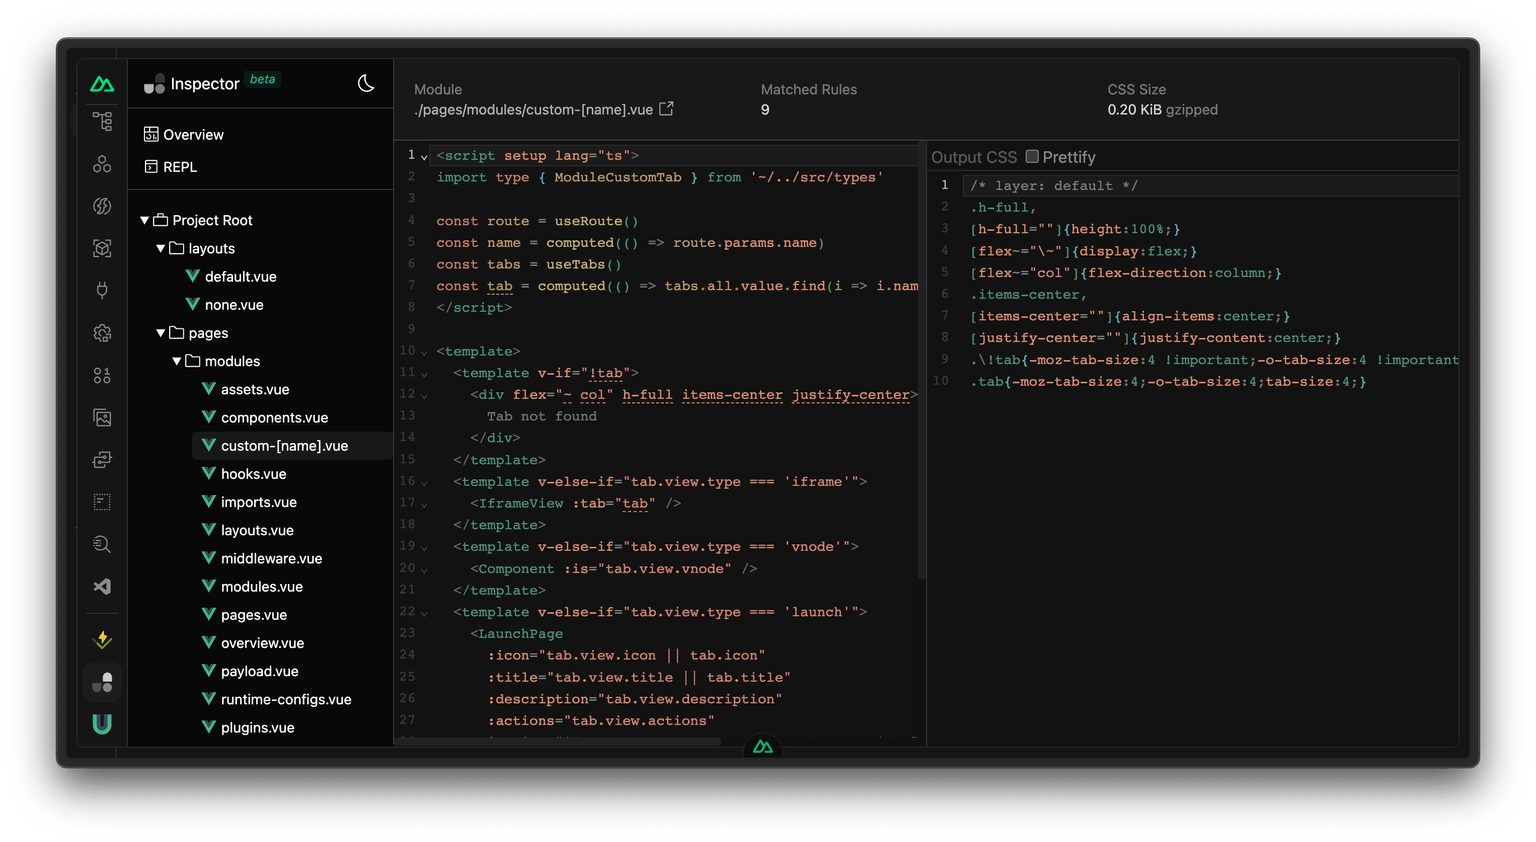Select the active UnoCSS inspector icon
The width and height of the screenshot is (1536, 842).
tap(101, 682)
